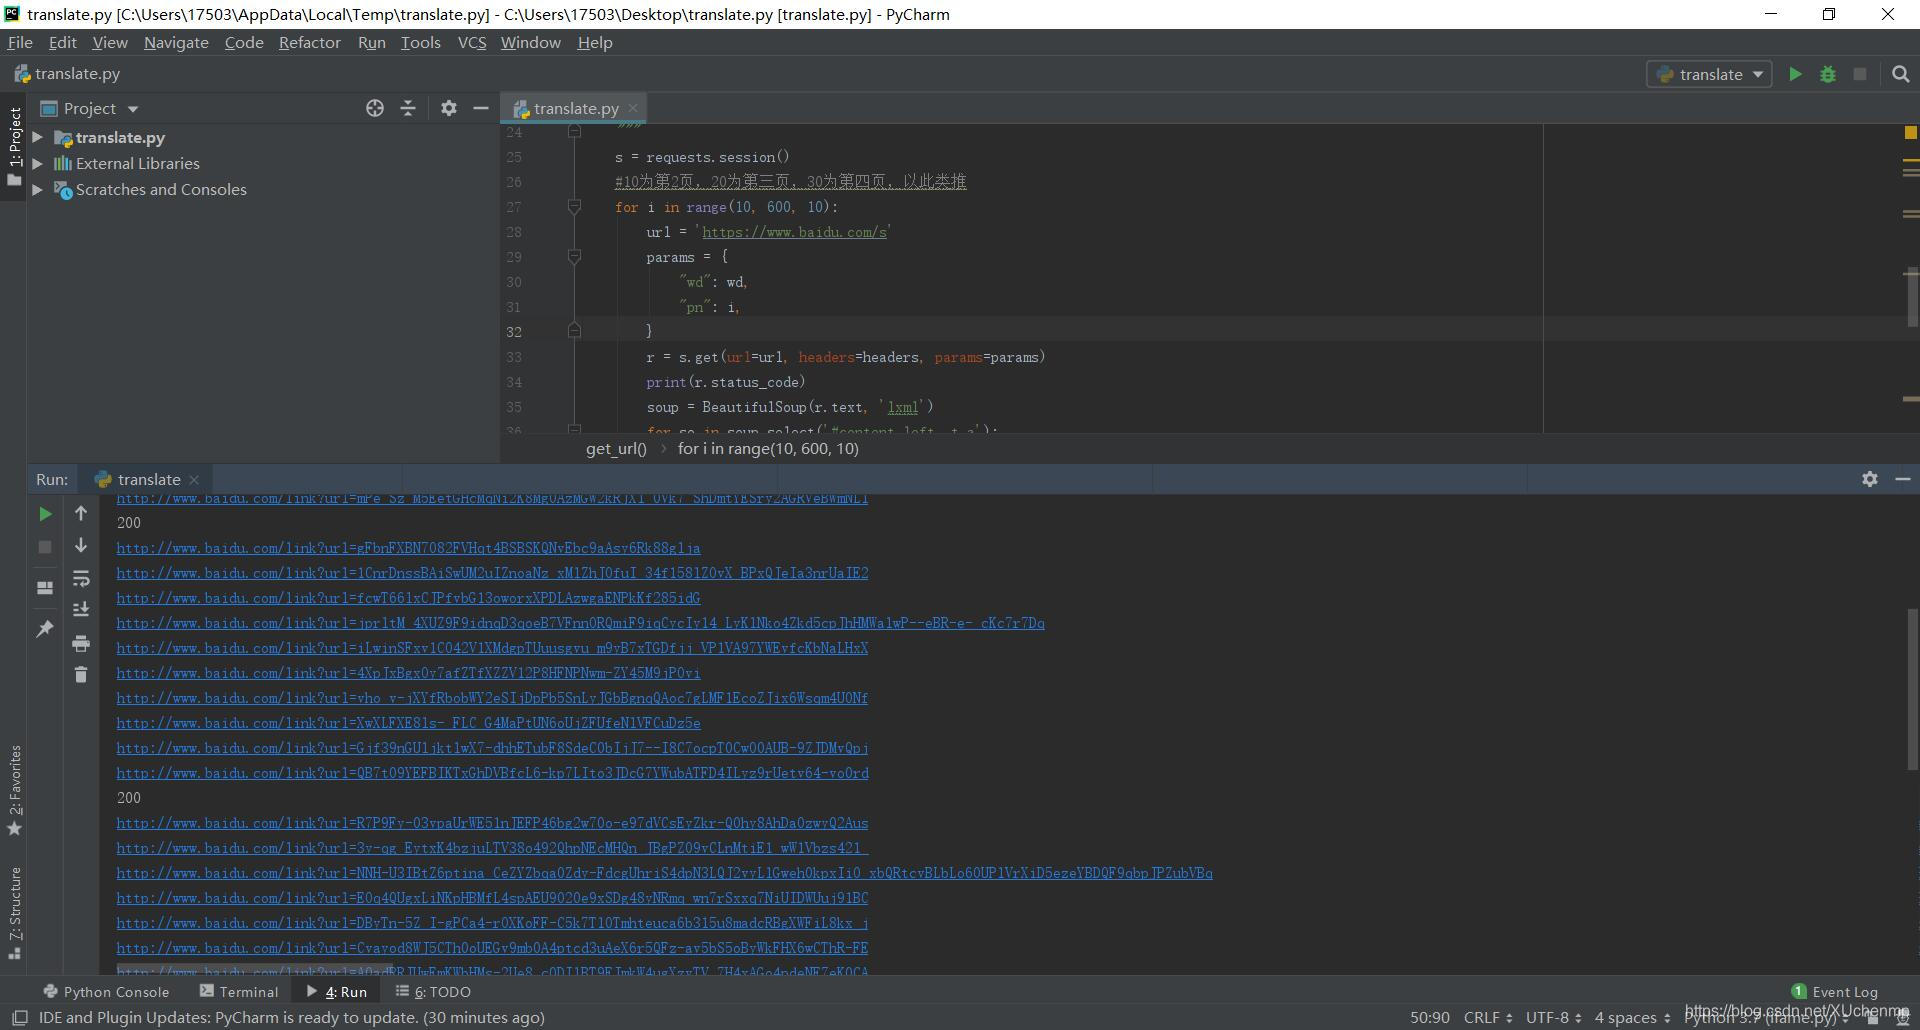The width and height of the screenshot is (1920, 1030).
Task: Click the Run panel stop square icon
Action: pos(45,547)
